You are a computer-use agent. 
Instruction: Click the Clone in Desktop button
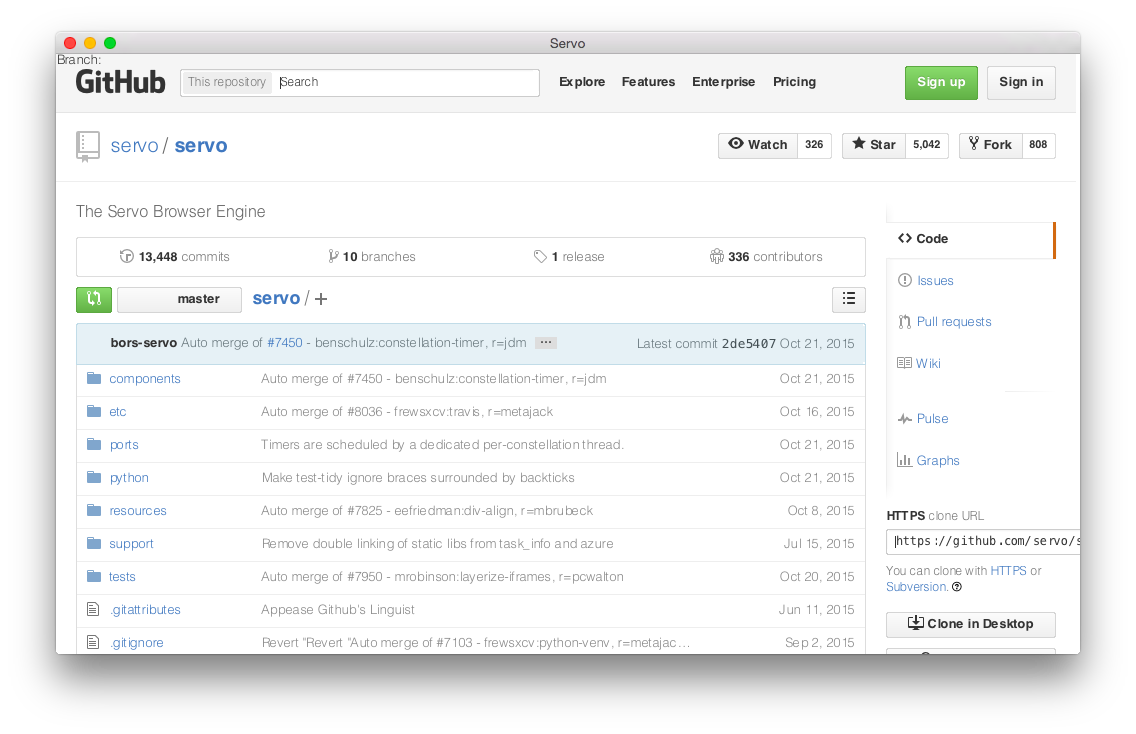971,624
